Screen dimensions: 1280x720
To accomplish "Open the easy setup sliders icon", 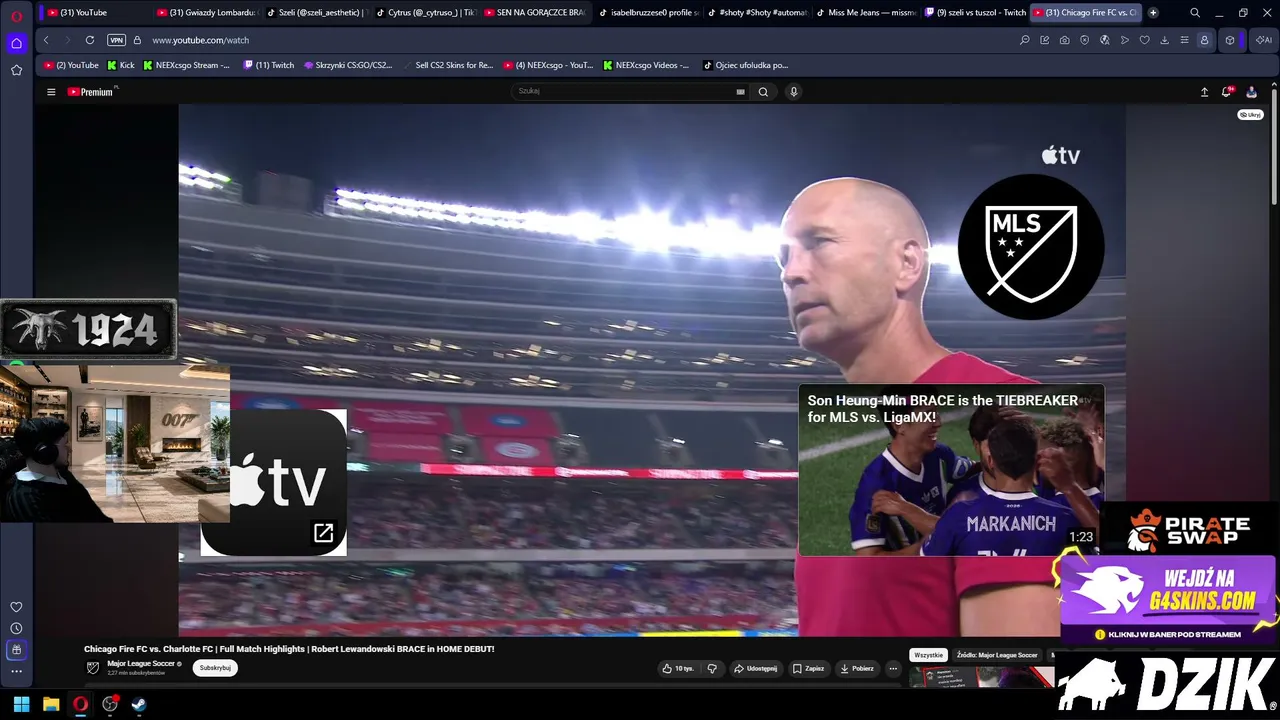I will (x=1184, y=40).
